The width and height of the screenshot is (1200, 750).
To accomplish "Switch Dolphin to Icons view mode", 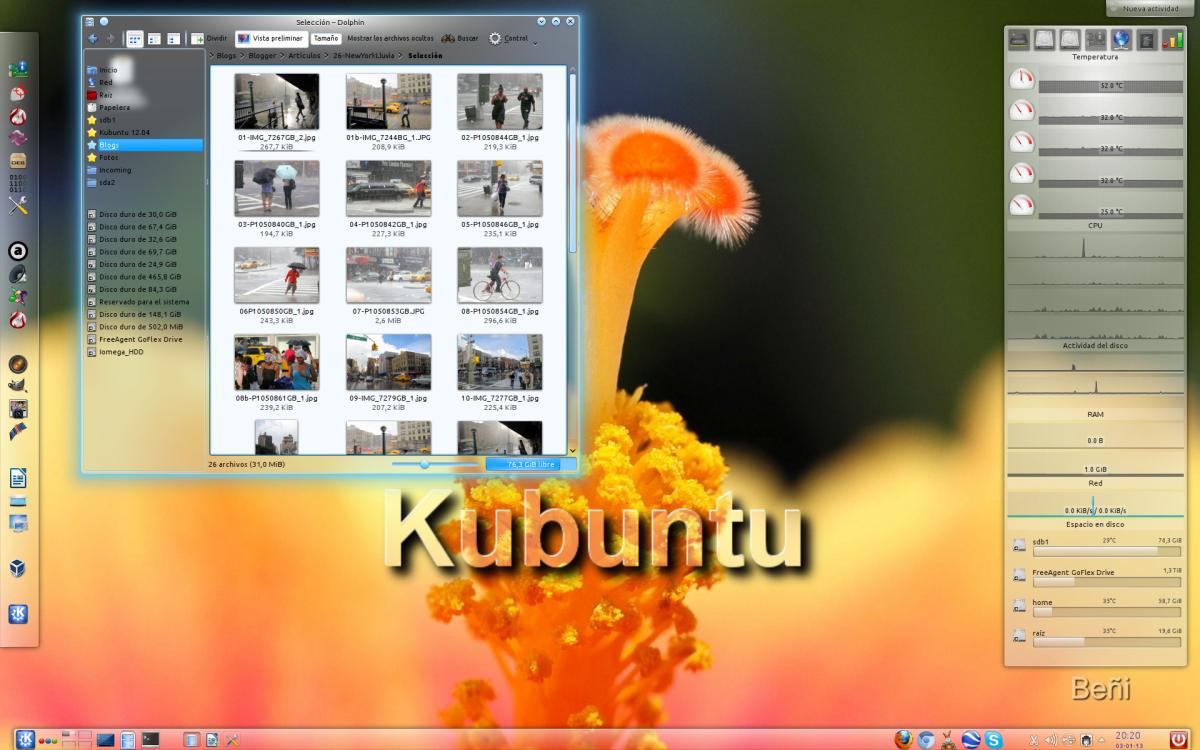I will [134, 38].
